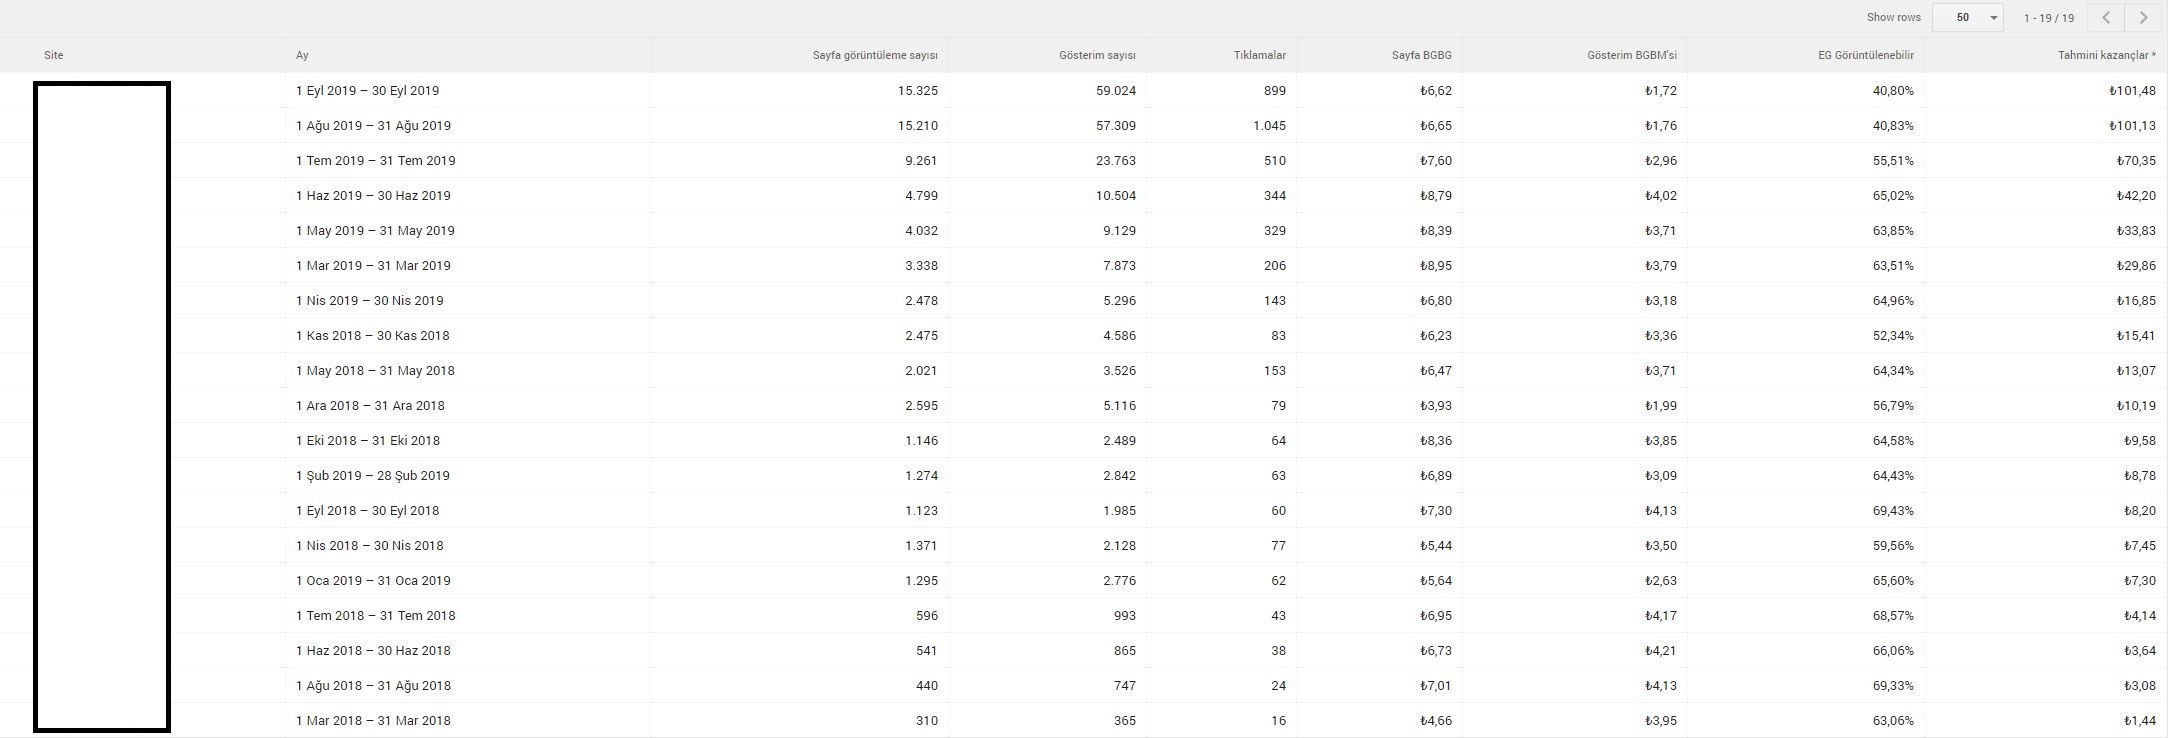2174x738 pixels.
Task: Sort by the Site column header
Action: coord(54,55)
